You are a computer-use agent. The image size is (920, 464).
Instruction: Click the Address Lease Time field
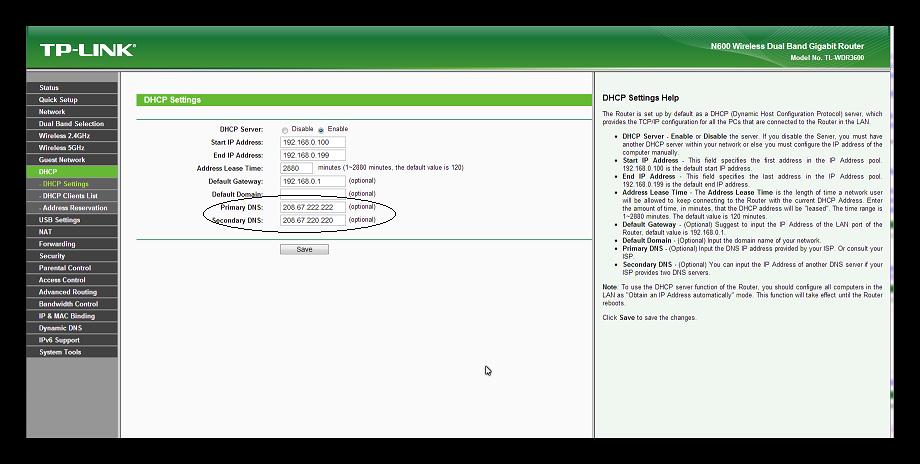point(296,168)
